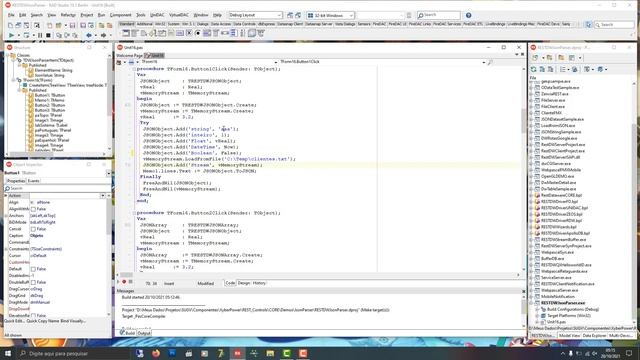
Task: Switch to the History tab below editor
Action: pyautogui.click(x=259, y=283)
